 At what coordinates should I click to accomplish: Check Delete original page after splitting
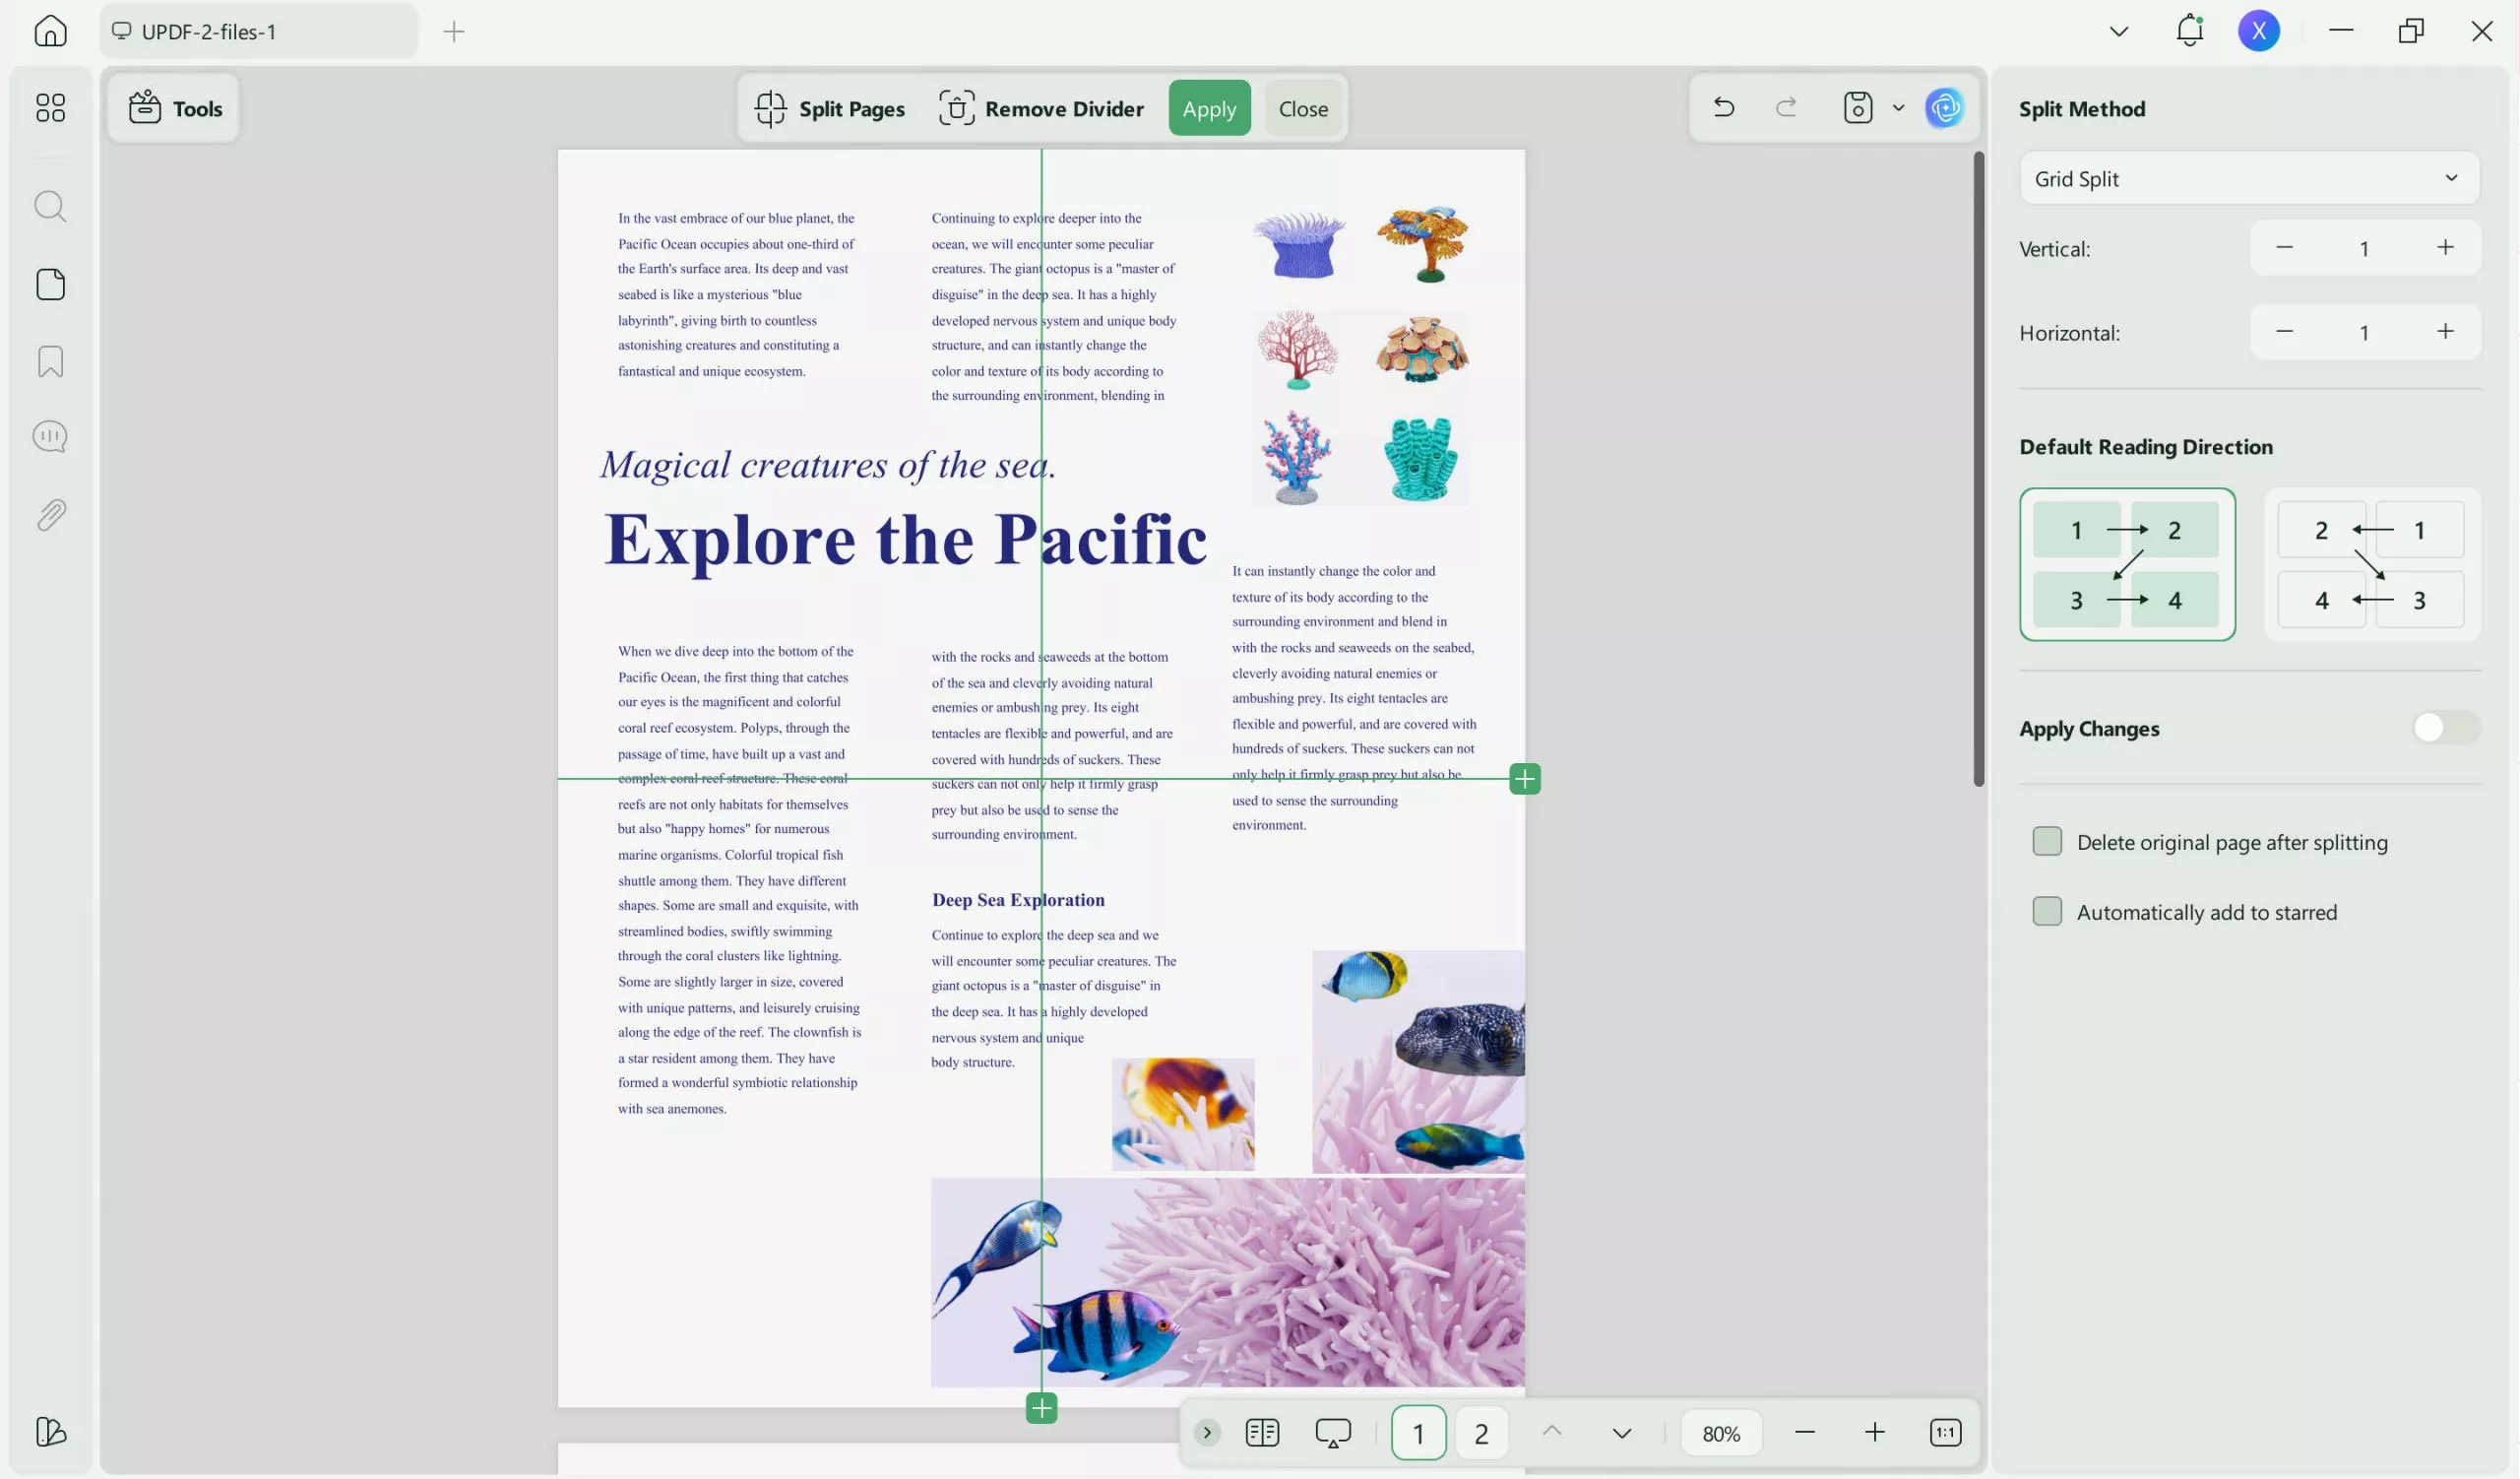click(2047, 841)
